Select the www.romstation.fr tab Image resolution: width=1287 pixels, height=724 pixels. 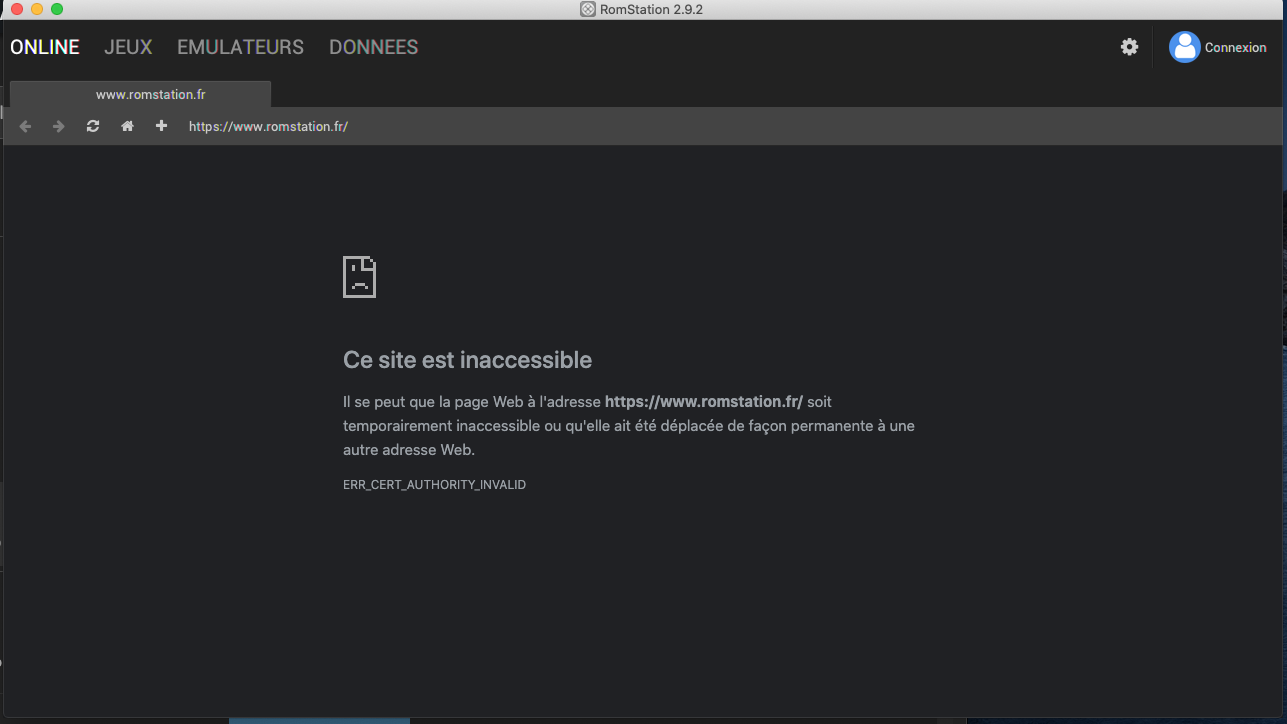(x=140, y=95)
